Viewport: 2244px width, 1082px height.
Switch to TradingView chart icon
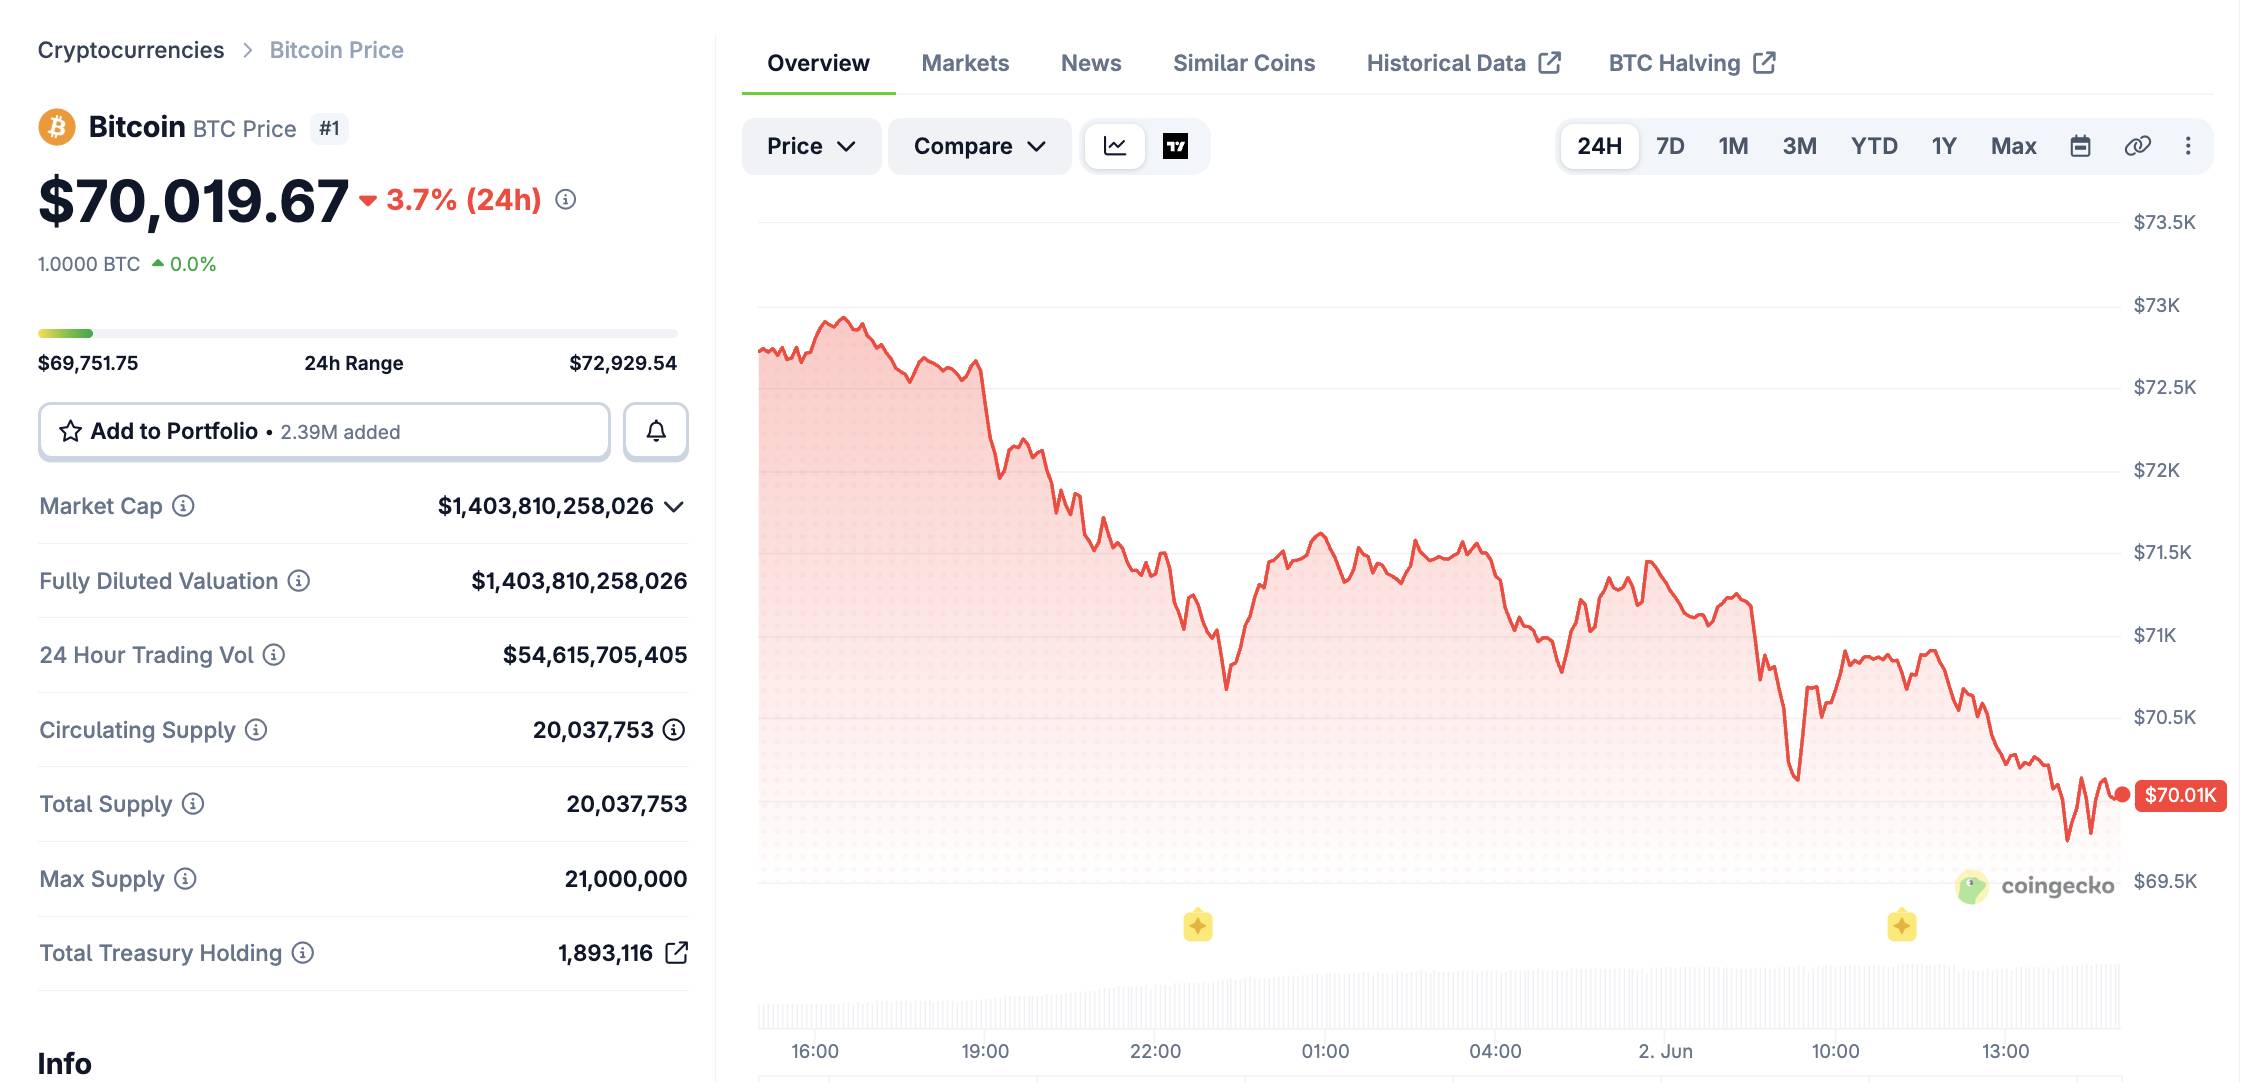[x=1175, y=146]
